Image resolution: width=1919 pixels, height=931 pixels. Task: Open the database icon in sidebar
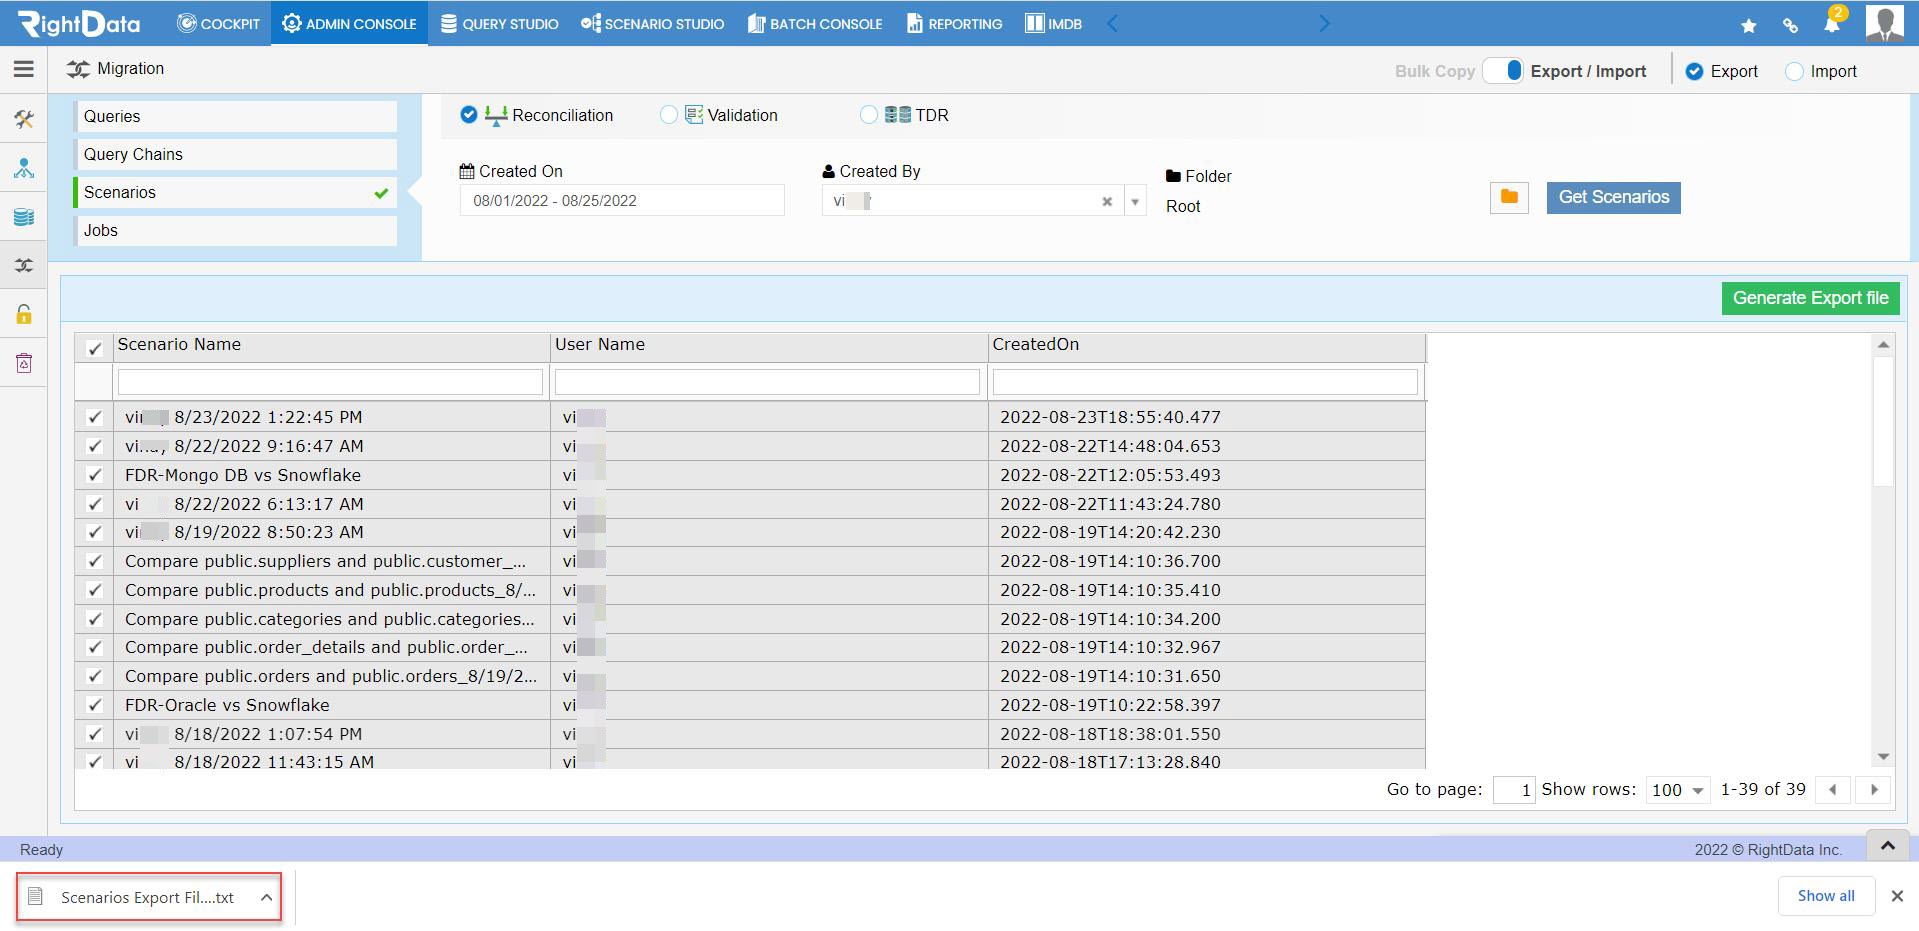pos(24,217)
